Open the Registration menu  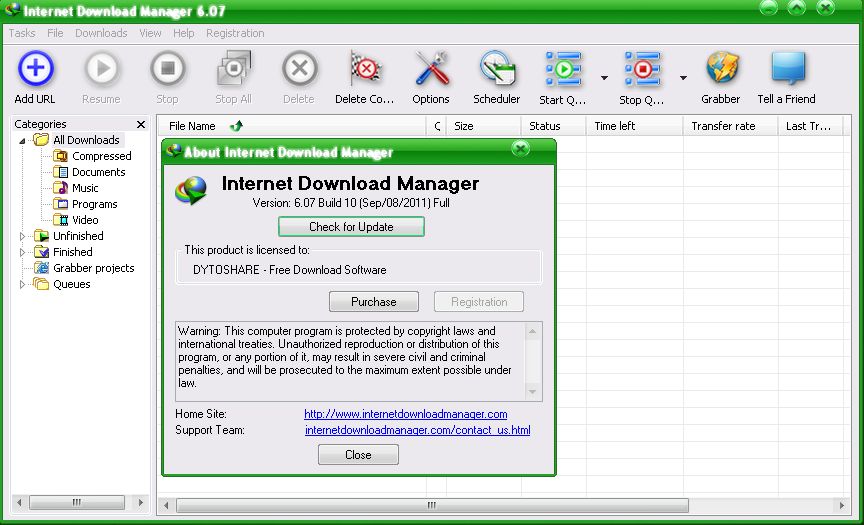click(x=235, y=33)
